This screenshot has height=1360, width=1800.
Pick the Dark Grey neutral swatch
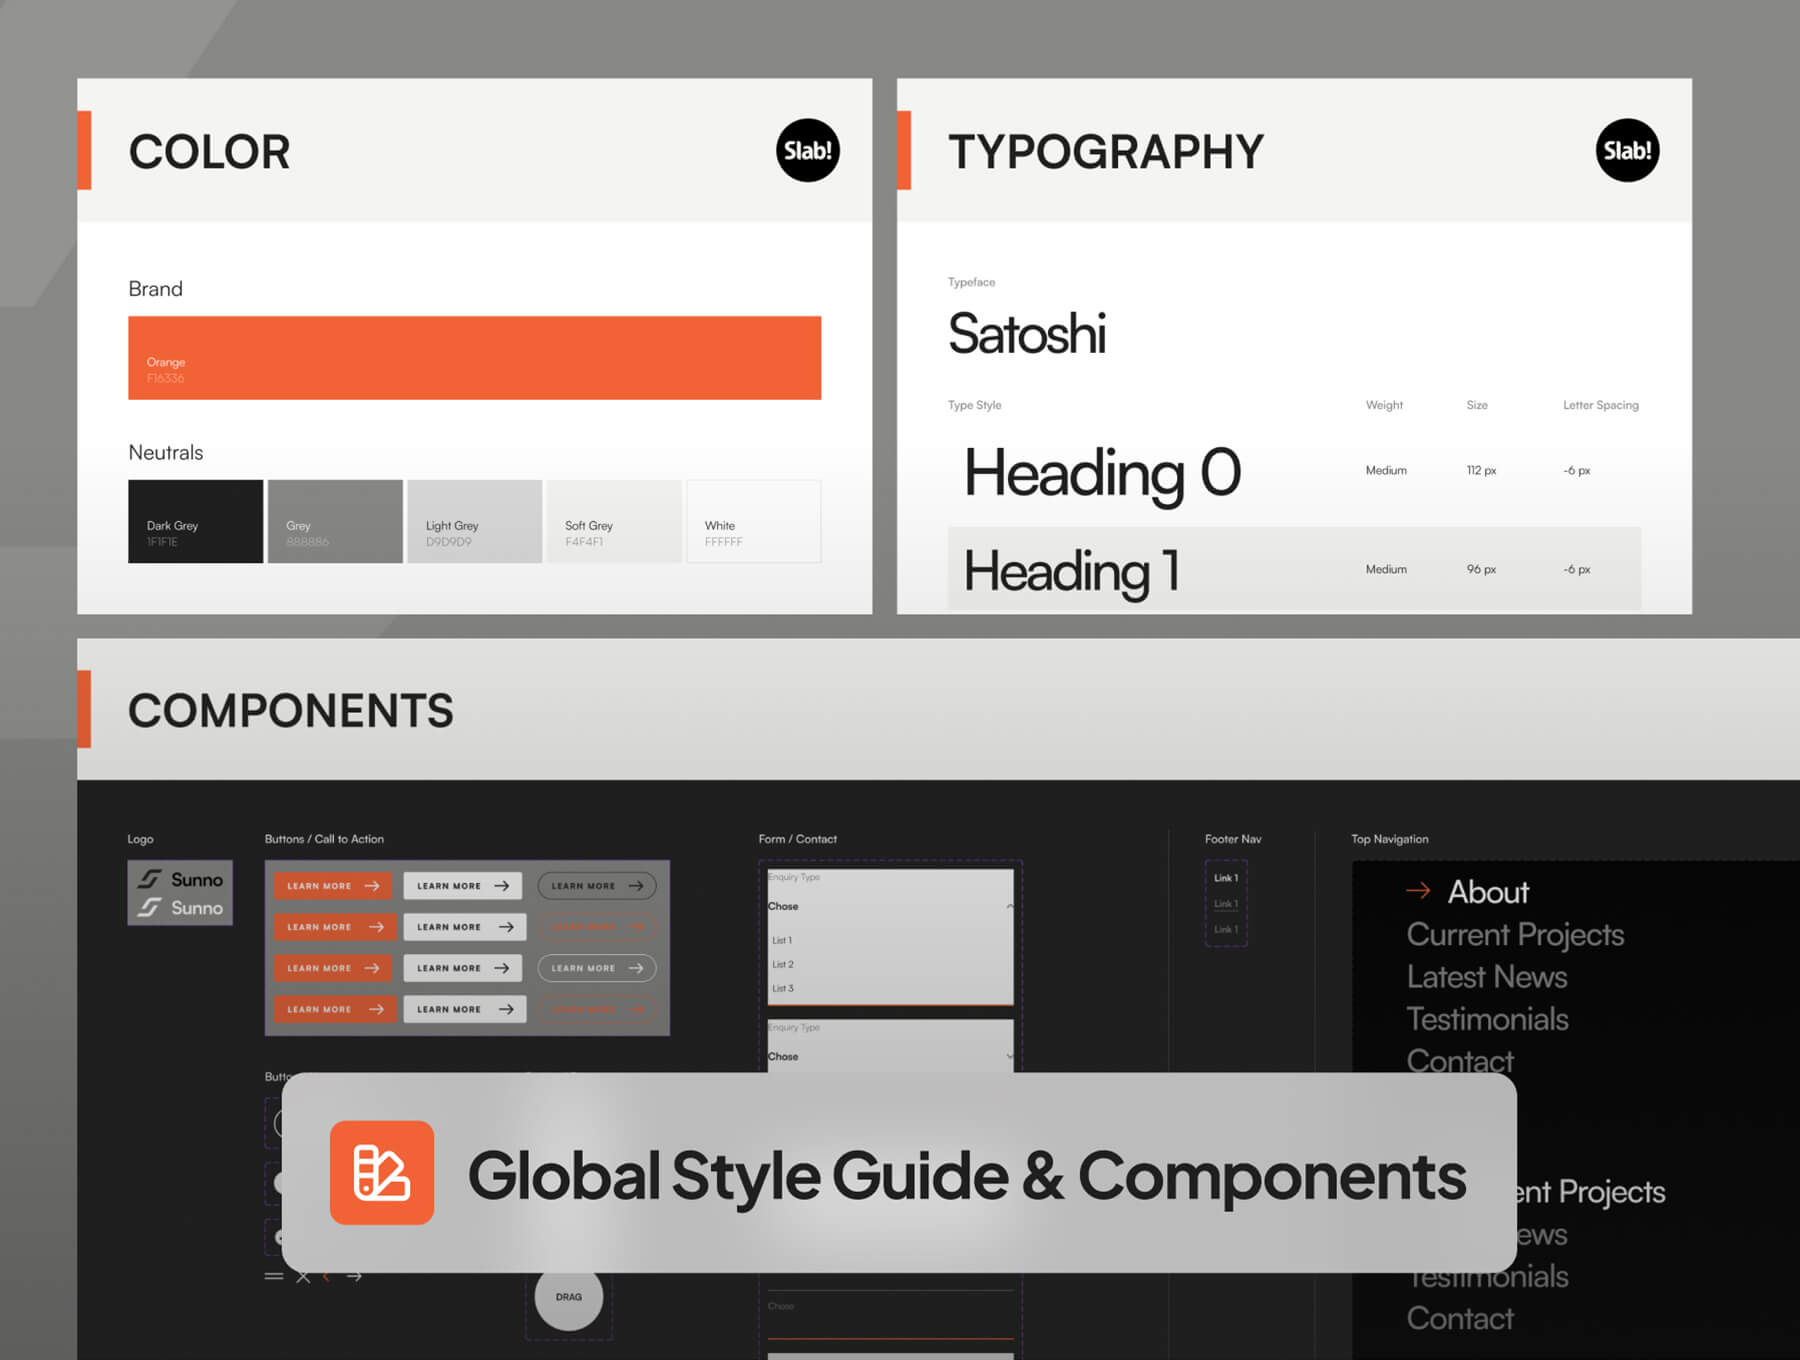(196, 522)
